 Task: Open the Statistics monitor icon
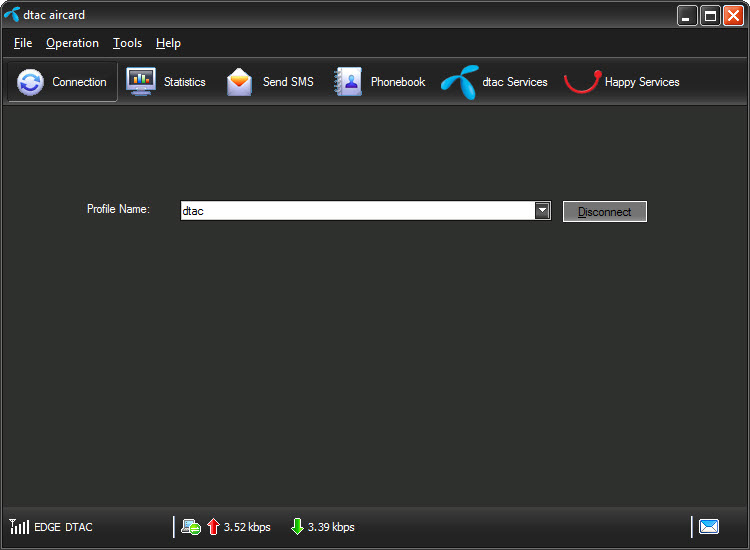[x=141, y=81]
